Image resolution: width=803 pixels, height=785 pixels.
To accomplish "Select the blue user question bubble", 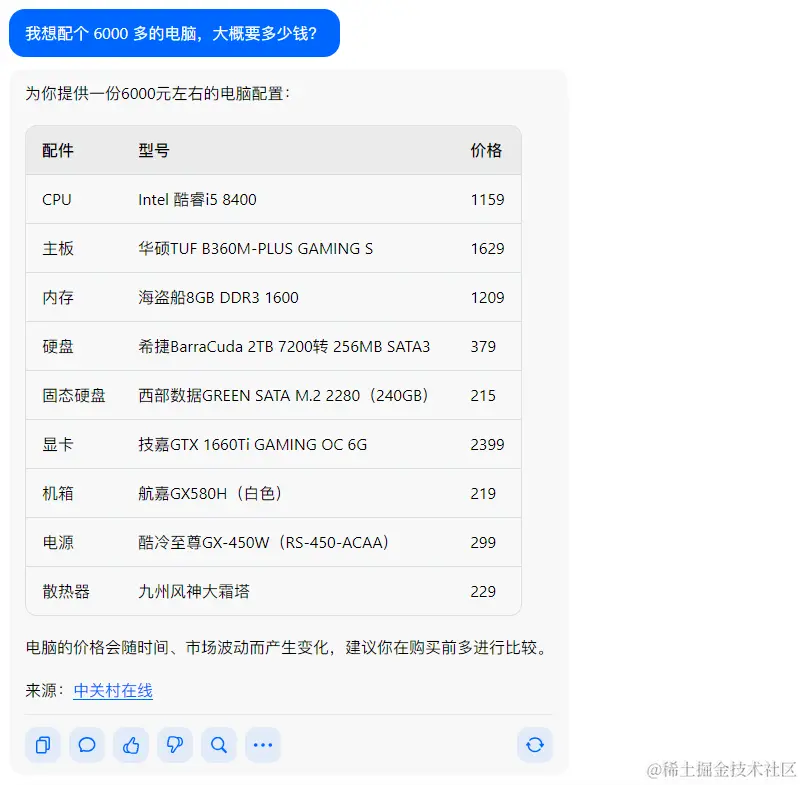I will (x=175, y=33).
